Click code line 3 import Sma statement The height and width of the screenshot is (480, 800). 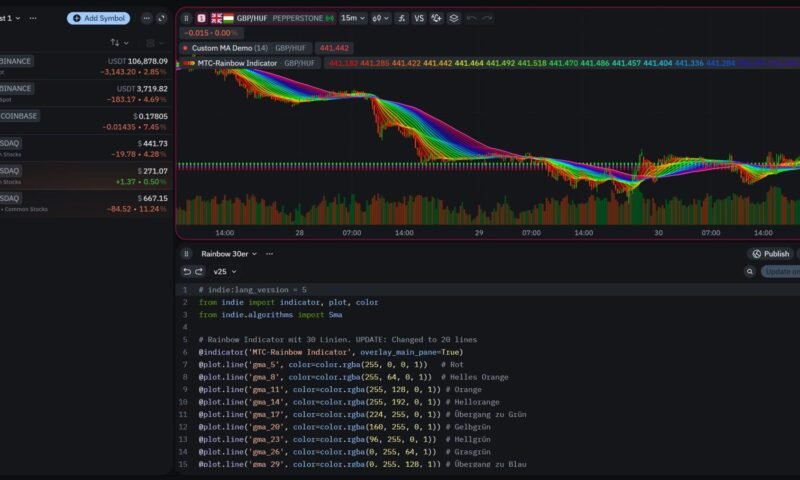(x=270, y=315)
